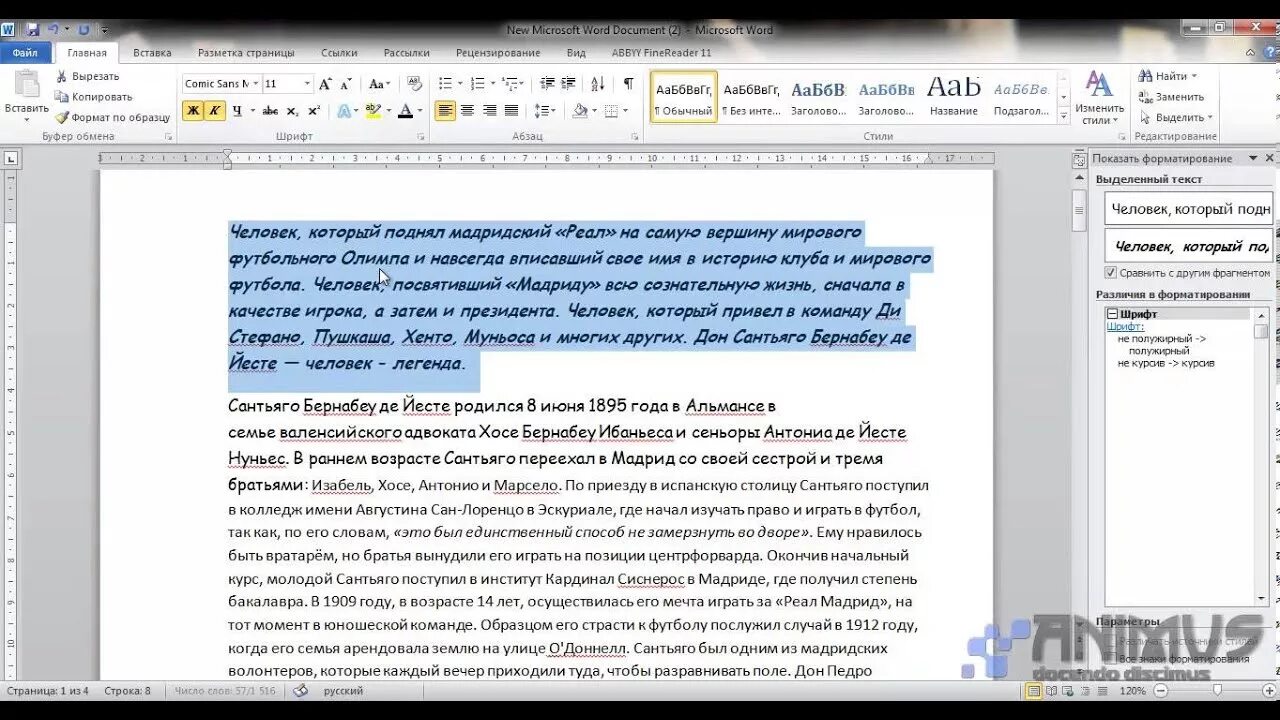This screenshot has width=1280, height=720.
Task: Toggle strikethrough abc formatting
Action: point(270,111)
